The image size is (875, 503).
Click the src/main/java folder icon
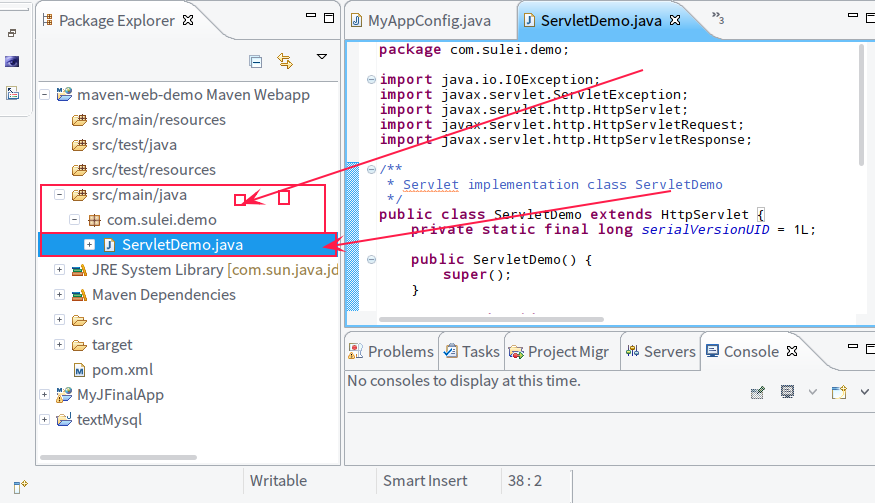click(79, 195)
